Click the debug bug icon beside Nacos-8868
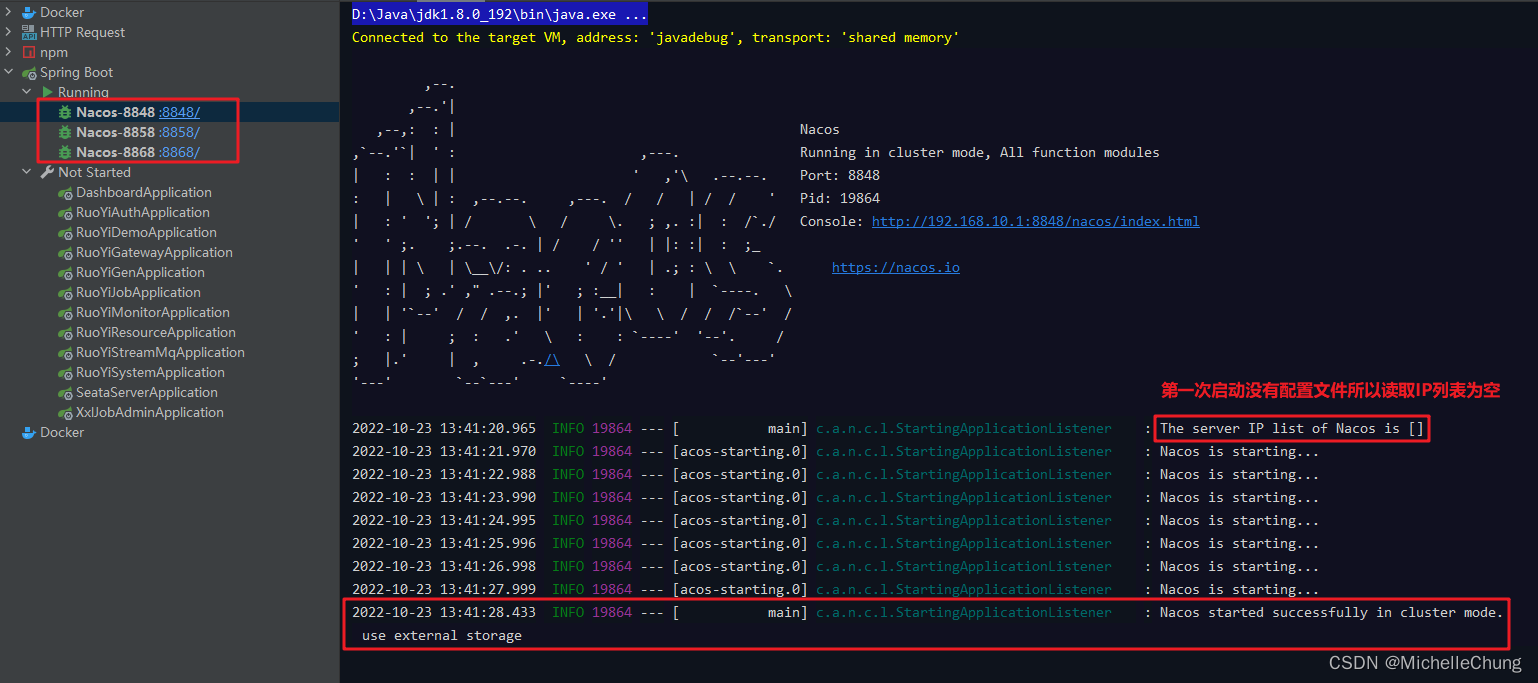 pos(65,152)
